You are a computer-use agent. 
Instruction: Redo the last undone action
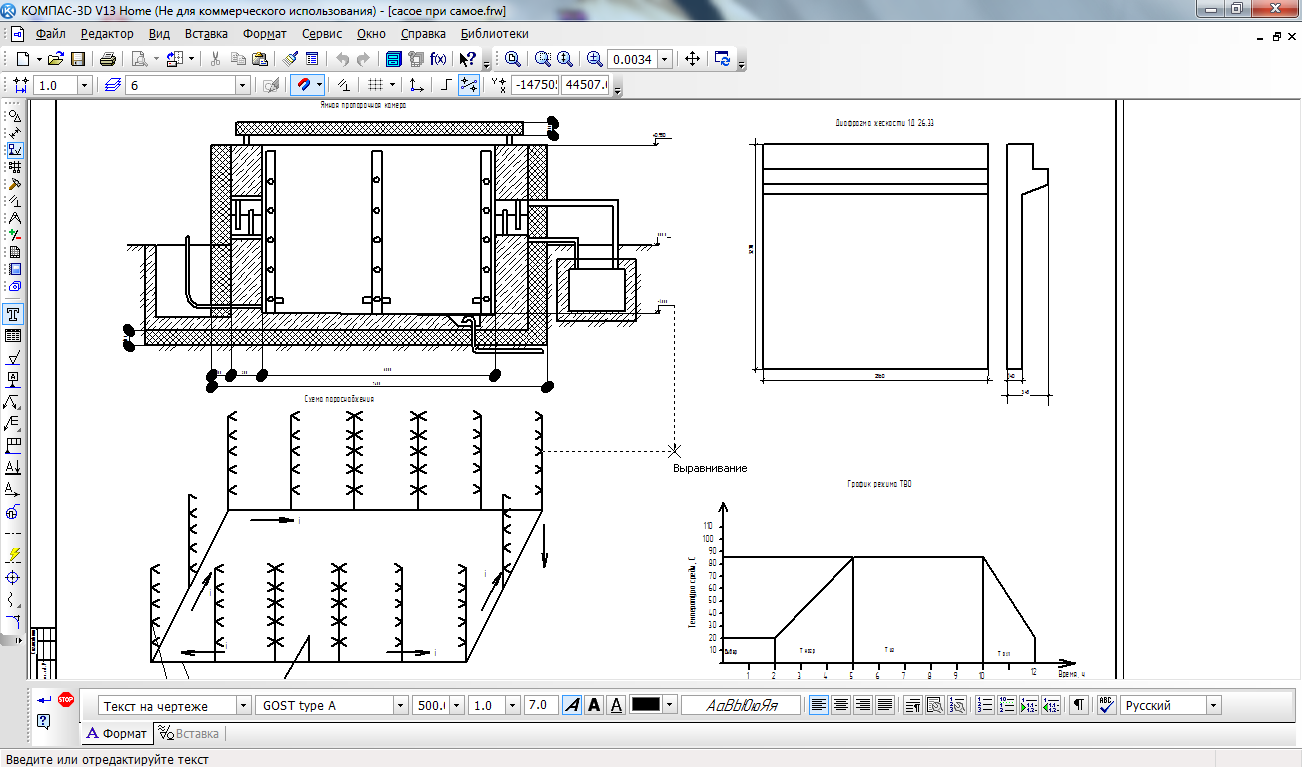[363, 59]
